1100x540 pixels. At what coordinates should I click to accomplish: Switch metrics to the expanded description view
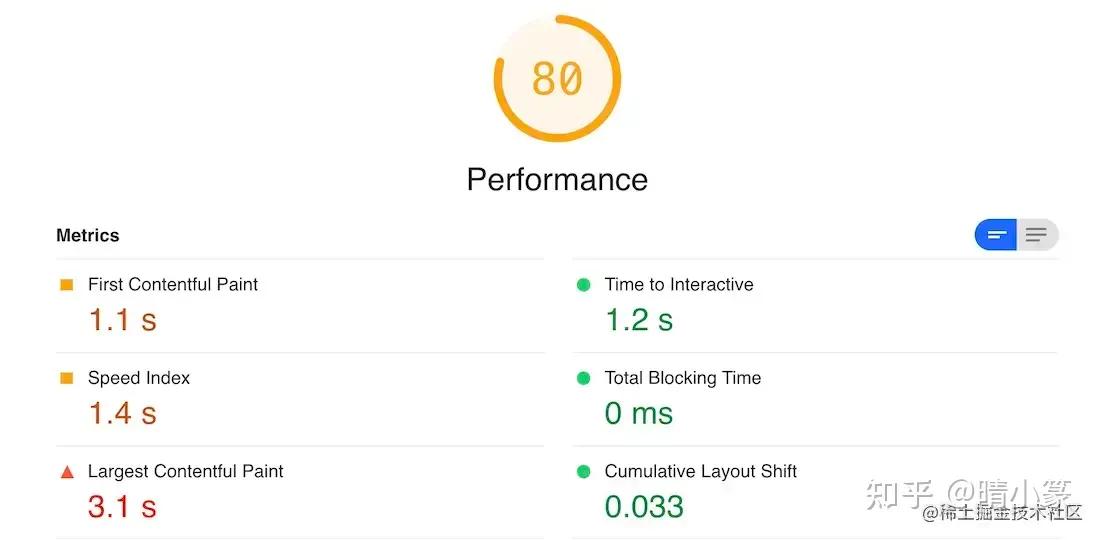click(1037, 235)
